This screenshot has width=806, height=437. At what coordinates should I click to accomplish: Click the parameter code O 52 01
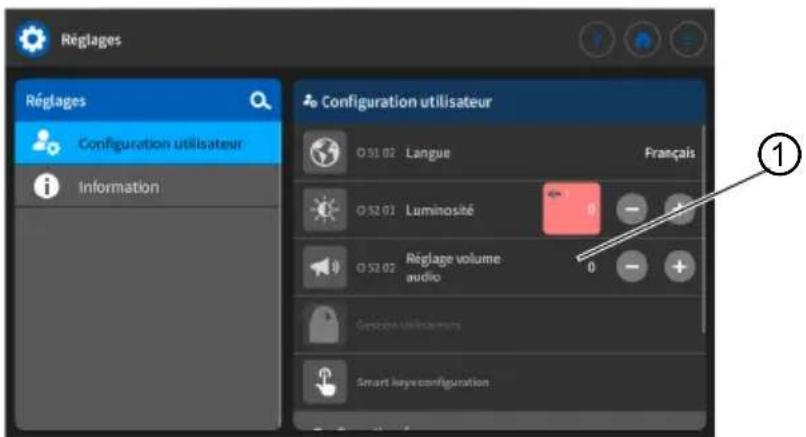(x=376, y=210)
